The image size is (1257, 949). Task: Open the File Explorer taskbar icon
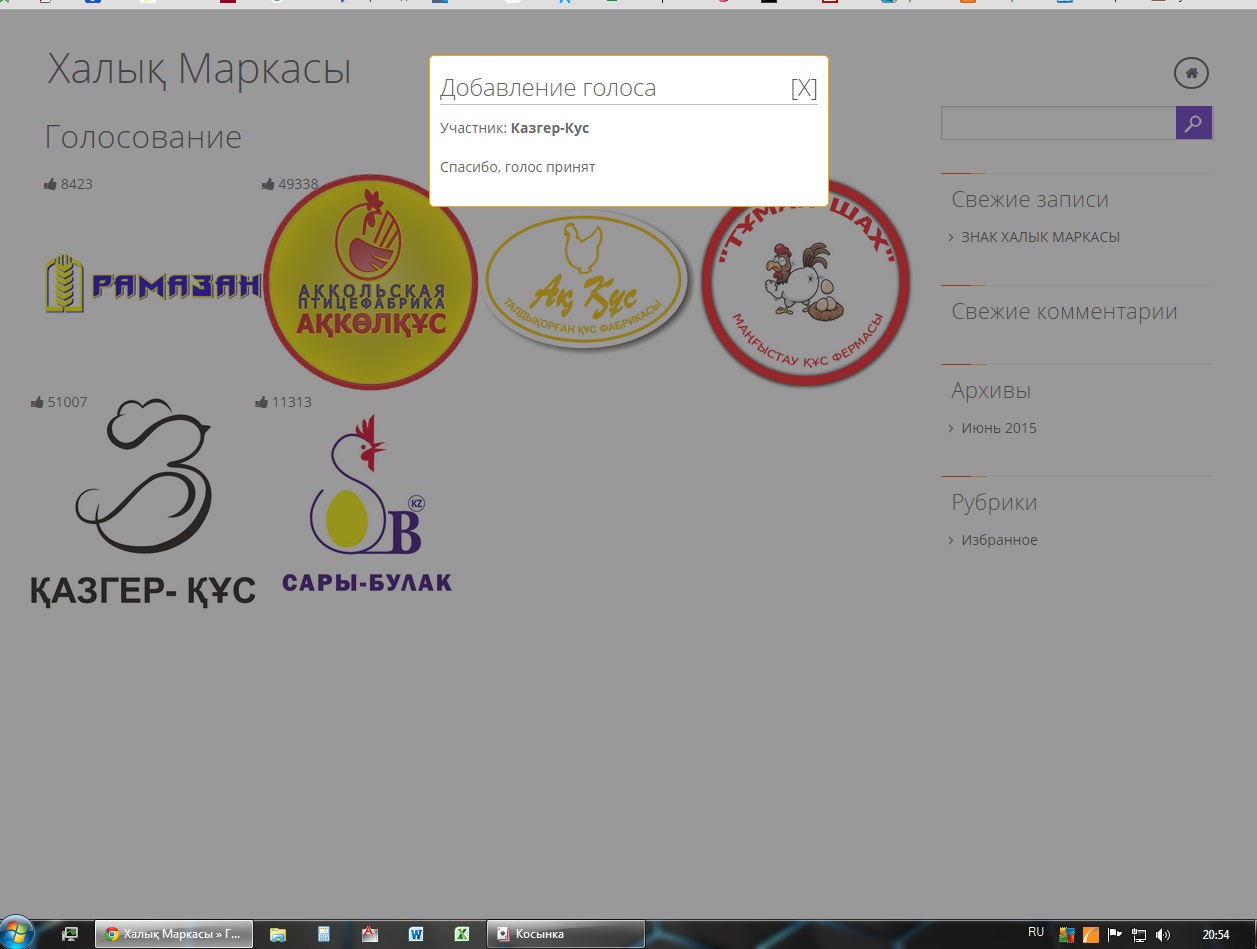(278, 934)
